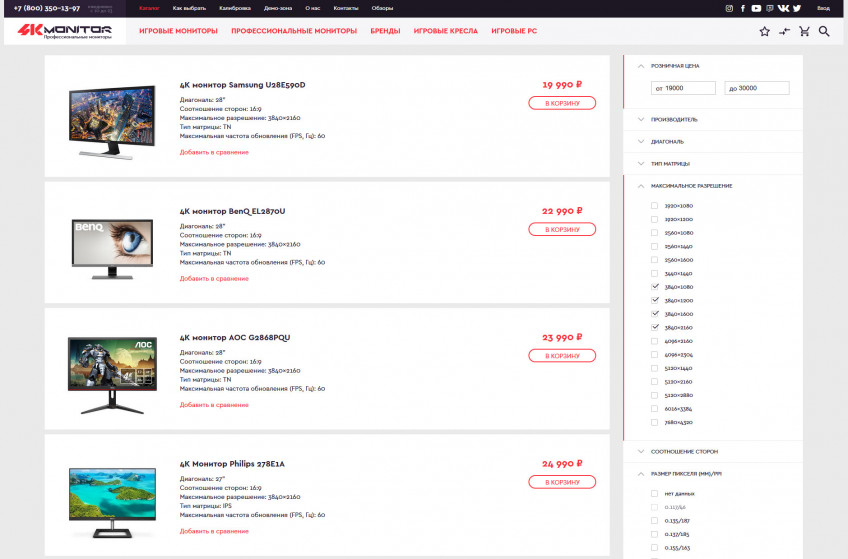This screenshot has width=848, height=559.
Task: Open the YouTube channel icon
Action: [756, 8]
